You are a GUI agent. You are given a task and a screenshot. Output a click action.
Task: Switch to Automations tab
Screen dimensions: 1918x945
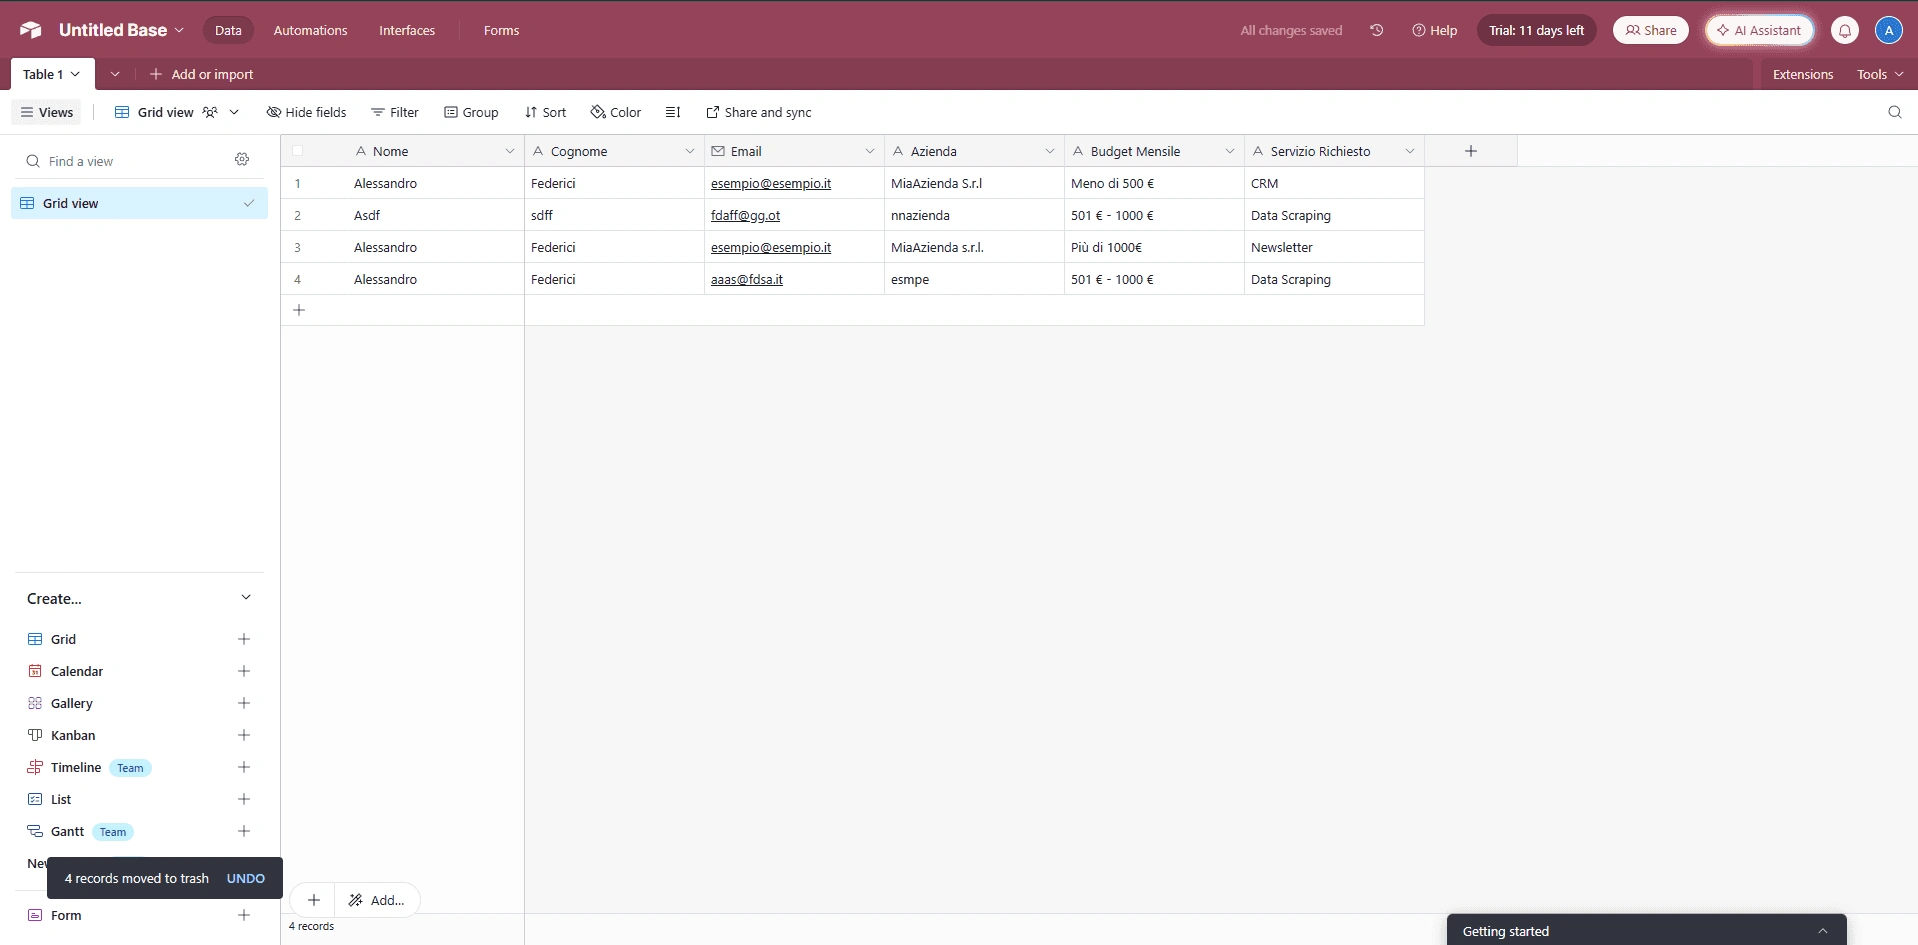[310, 30]
